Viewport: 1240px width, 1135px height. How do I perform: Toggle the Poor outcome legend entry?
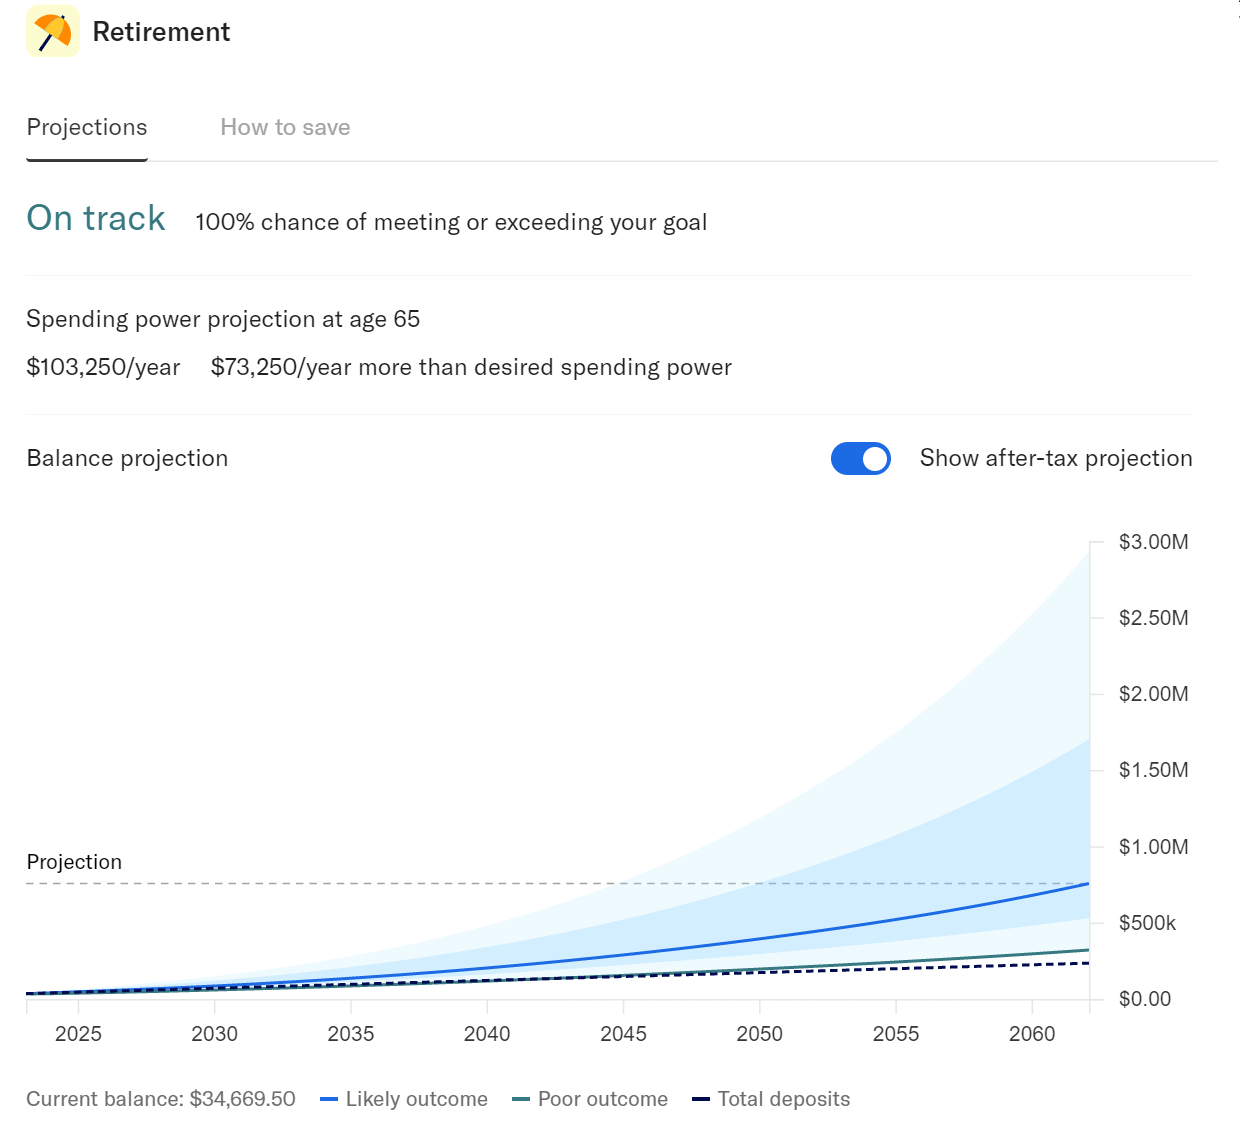pyautogui.click(x=603, y=1099)
